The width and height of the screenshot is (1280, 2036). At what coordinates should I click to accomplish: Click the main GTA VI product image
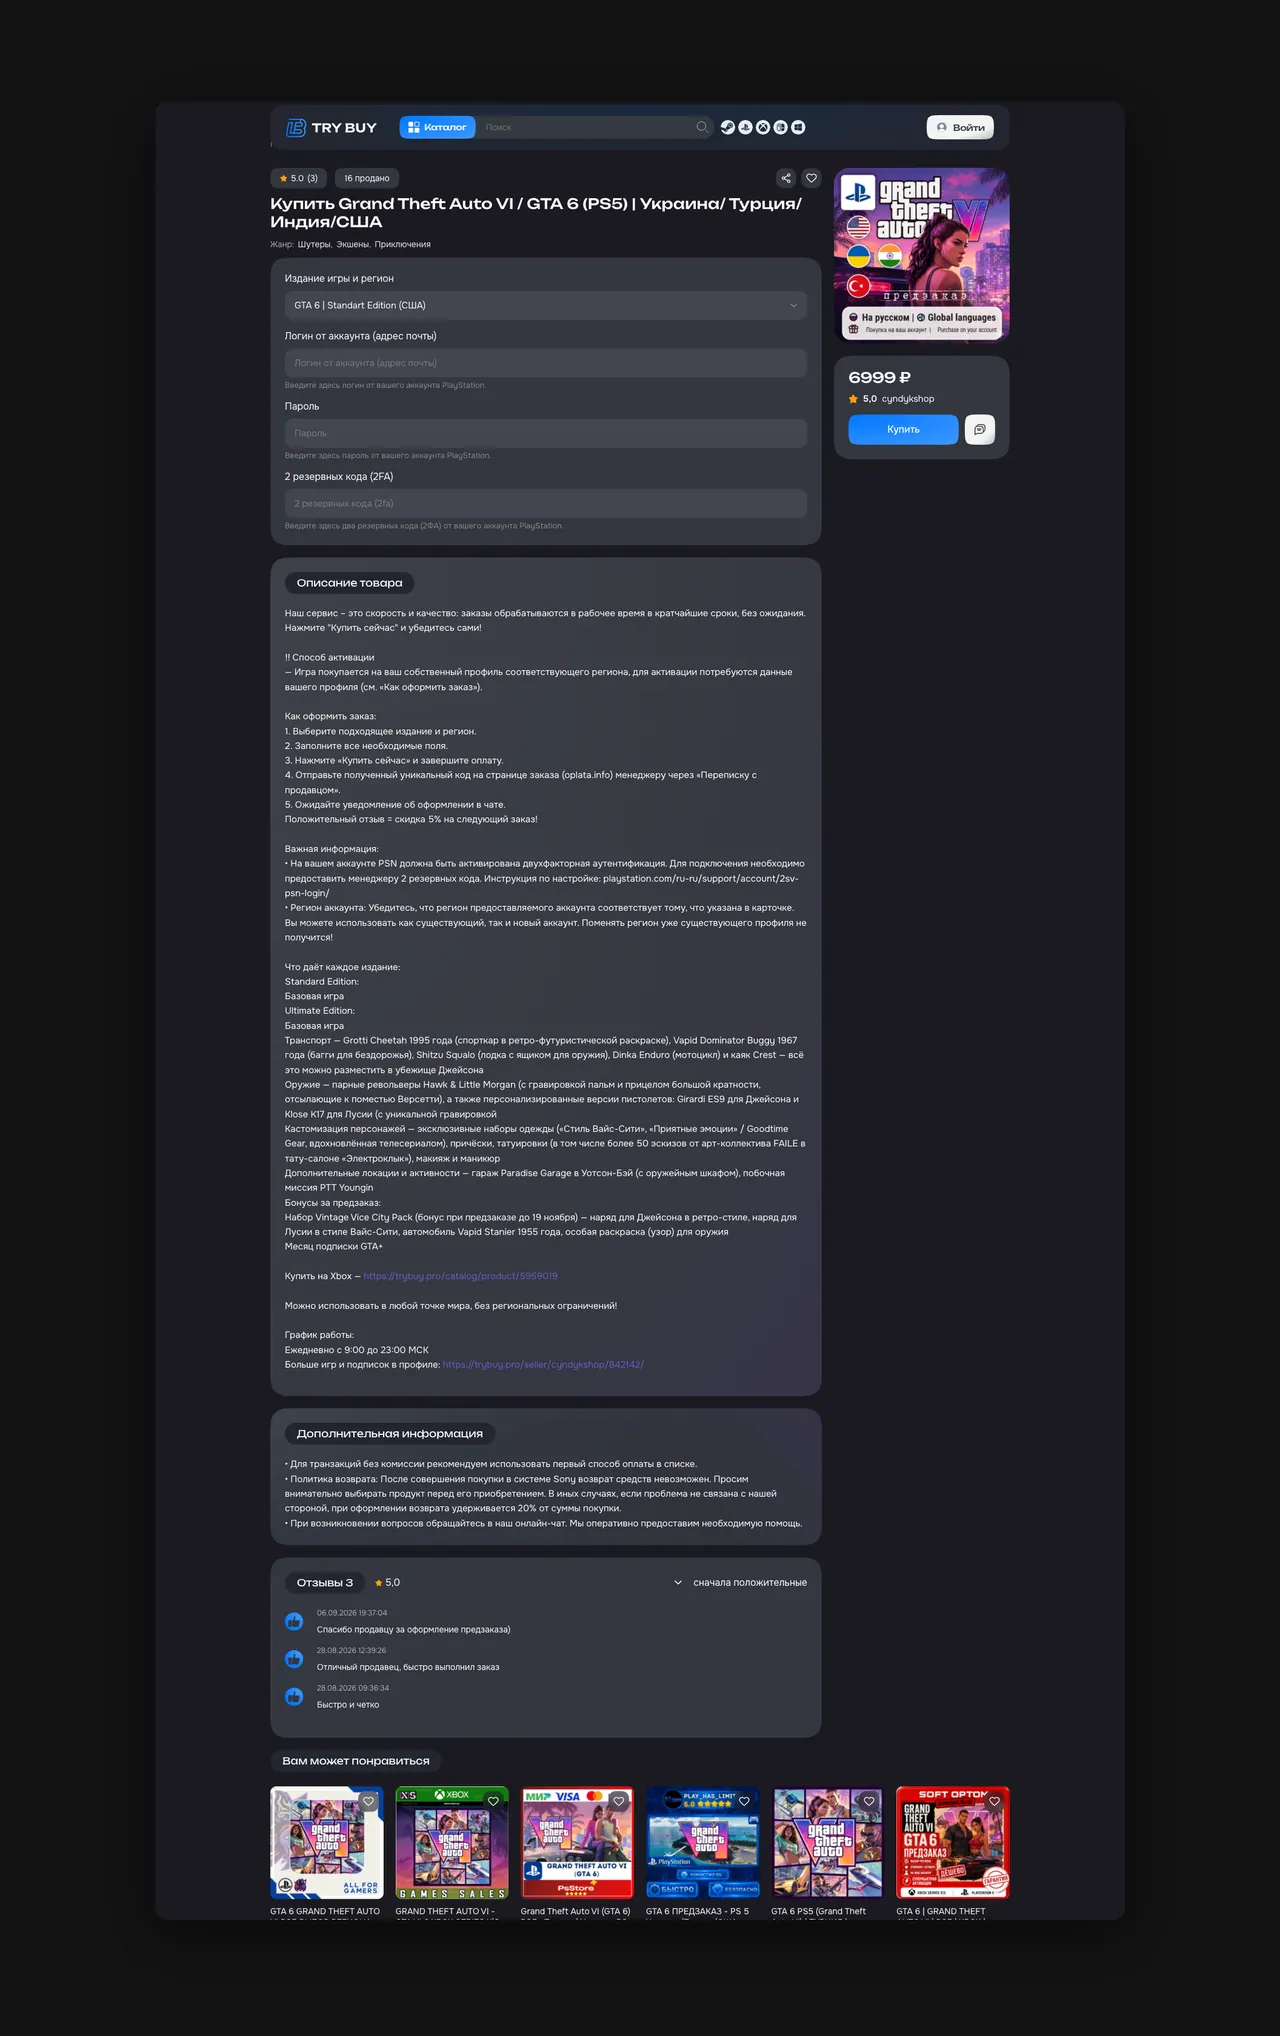(x=921, y=255)
